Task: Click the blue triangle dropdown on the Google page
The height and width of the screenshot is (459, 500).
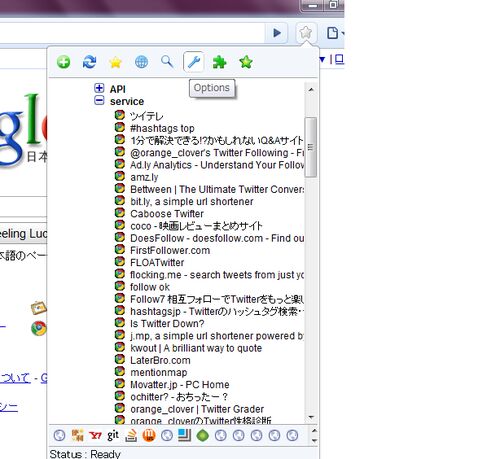Action: (x=322, y=59)
